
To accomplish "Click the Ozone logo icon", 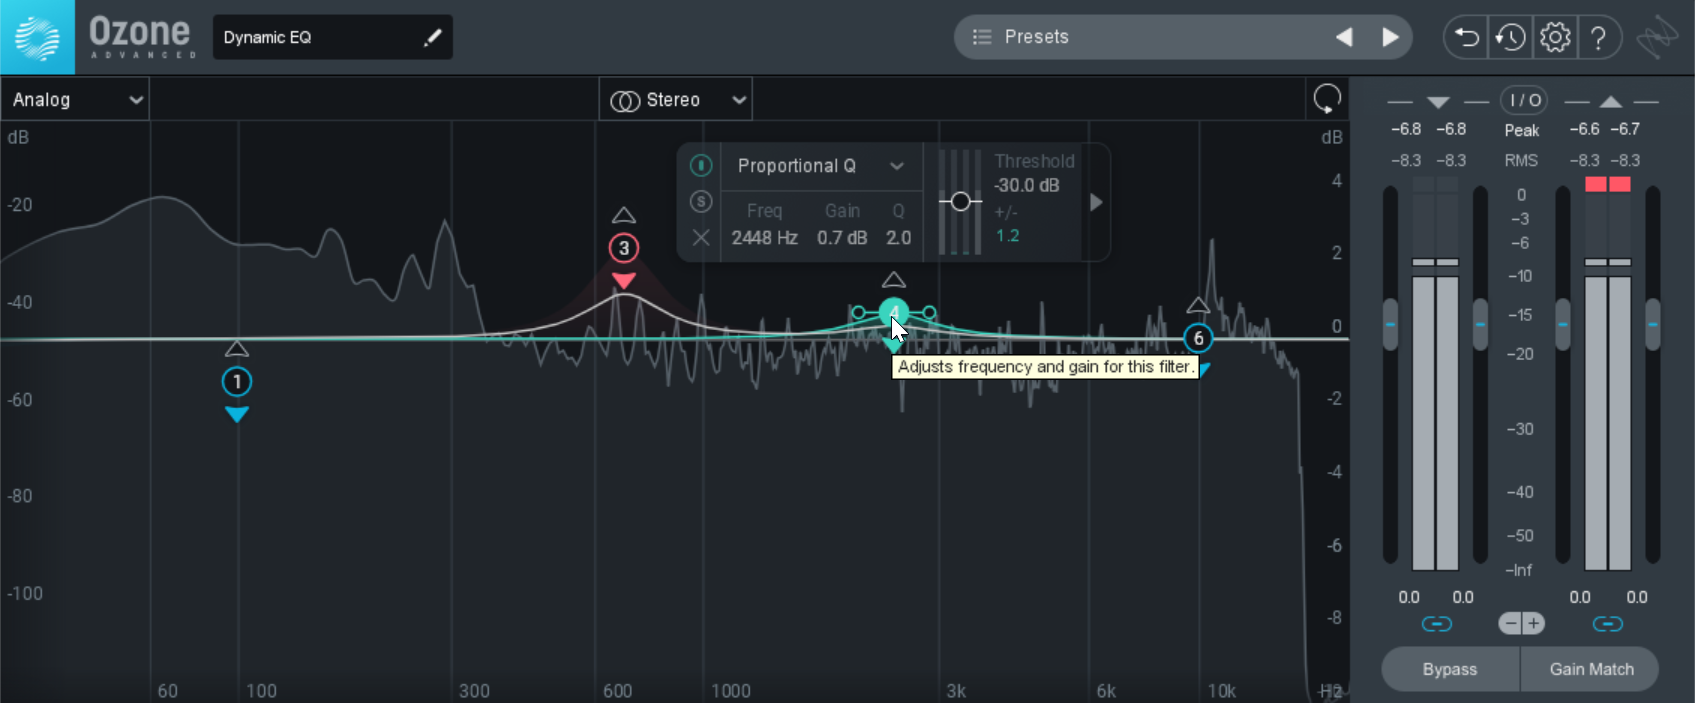I will tap(37, 37).
